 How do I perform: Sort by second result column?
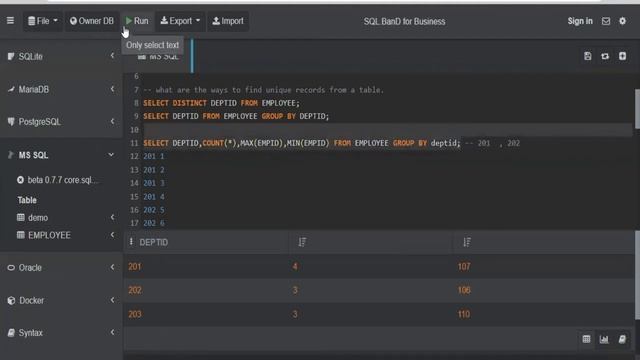tap(302, 242)
